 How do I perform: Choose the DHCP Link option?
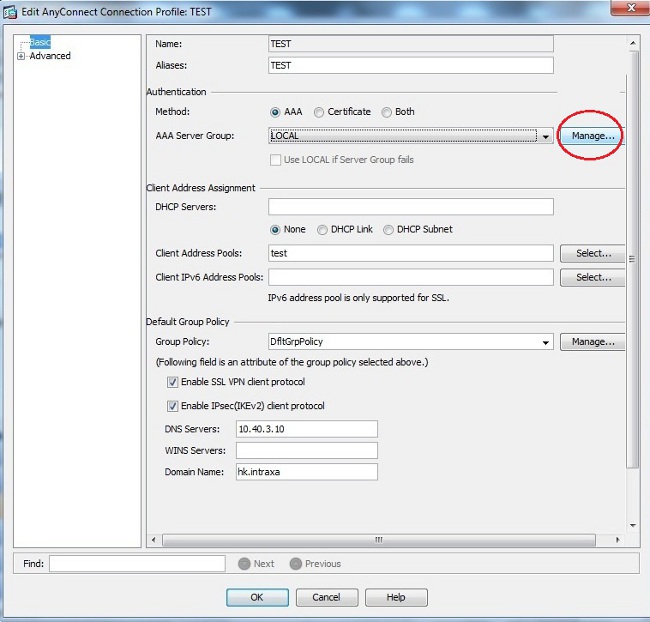(322, 229)
